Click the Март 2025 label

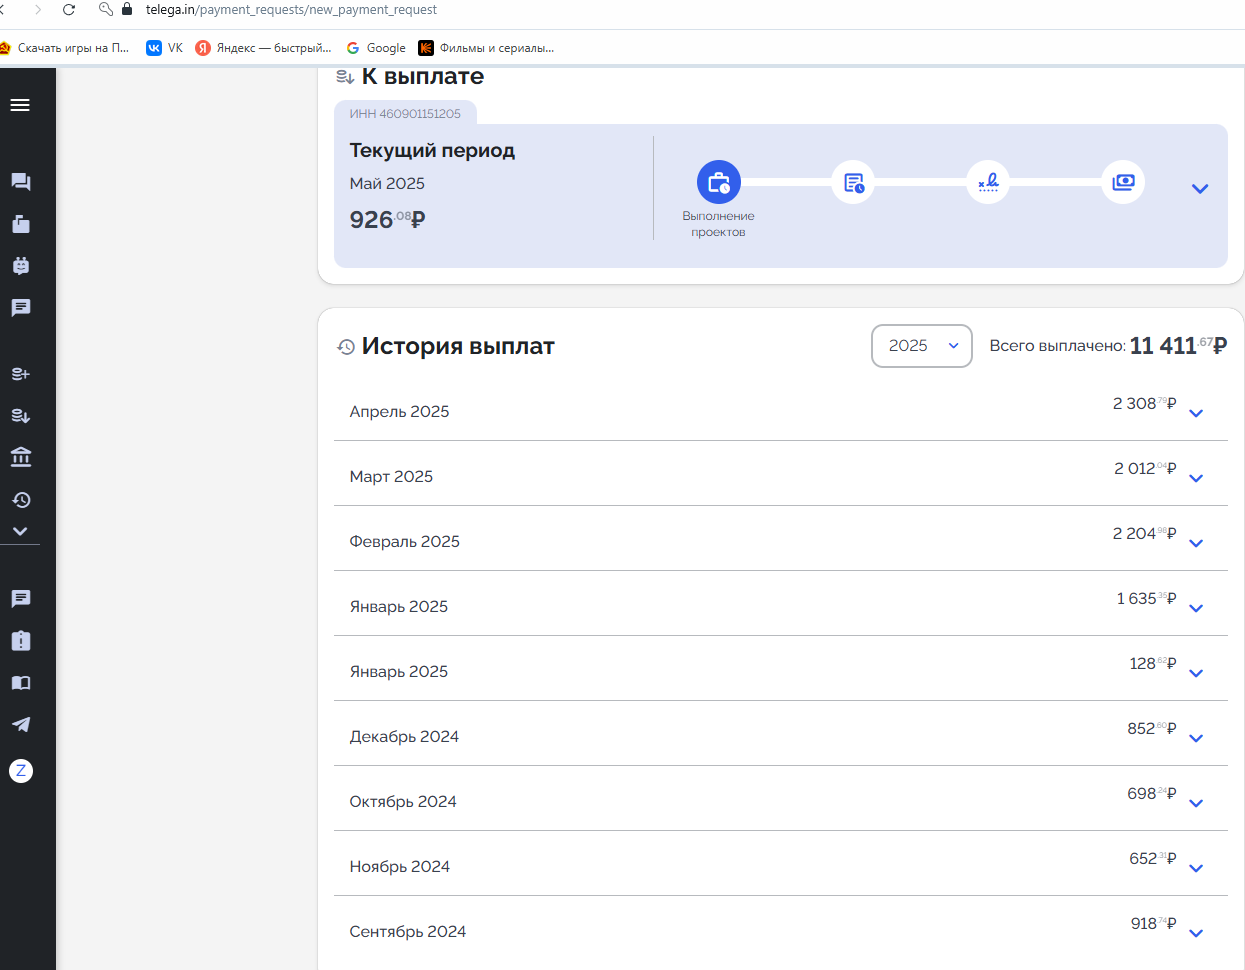coord(391,477)
